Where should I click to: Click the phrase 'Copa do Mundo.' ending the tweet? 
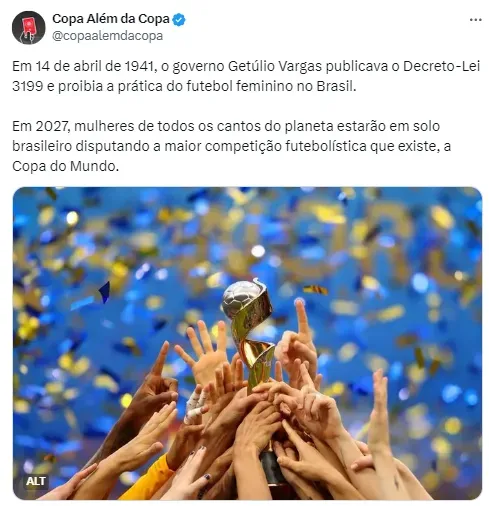pyautogui.click(x=65, y=166)
